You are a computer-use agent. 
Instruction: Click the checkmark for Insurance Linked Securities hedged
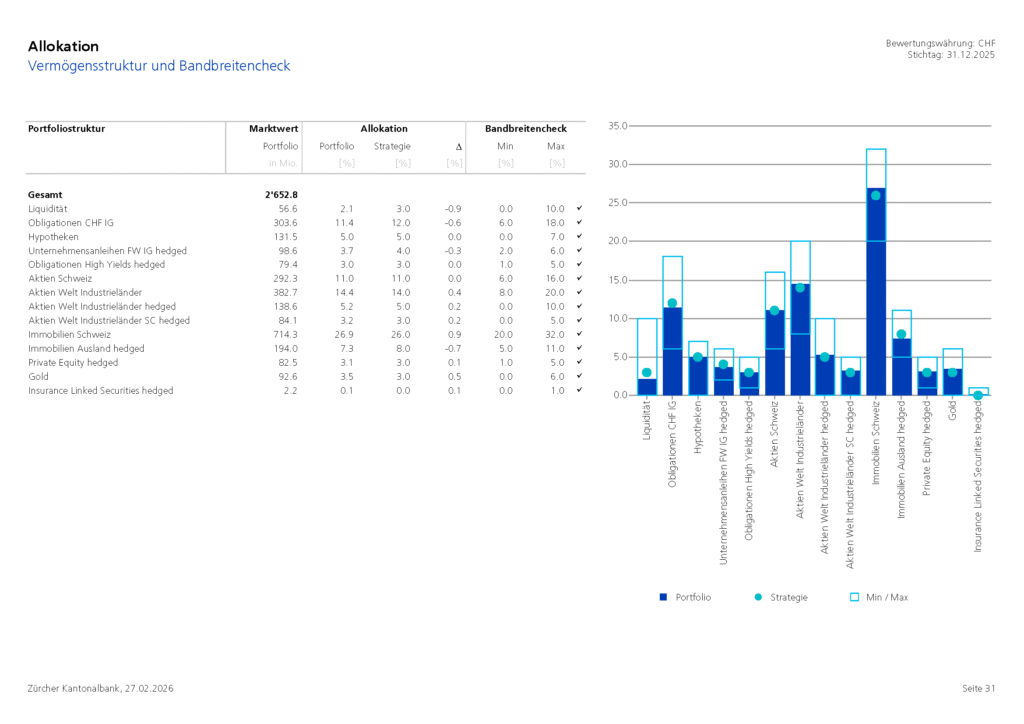tap(579, 390)
